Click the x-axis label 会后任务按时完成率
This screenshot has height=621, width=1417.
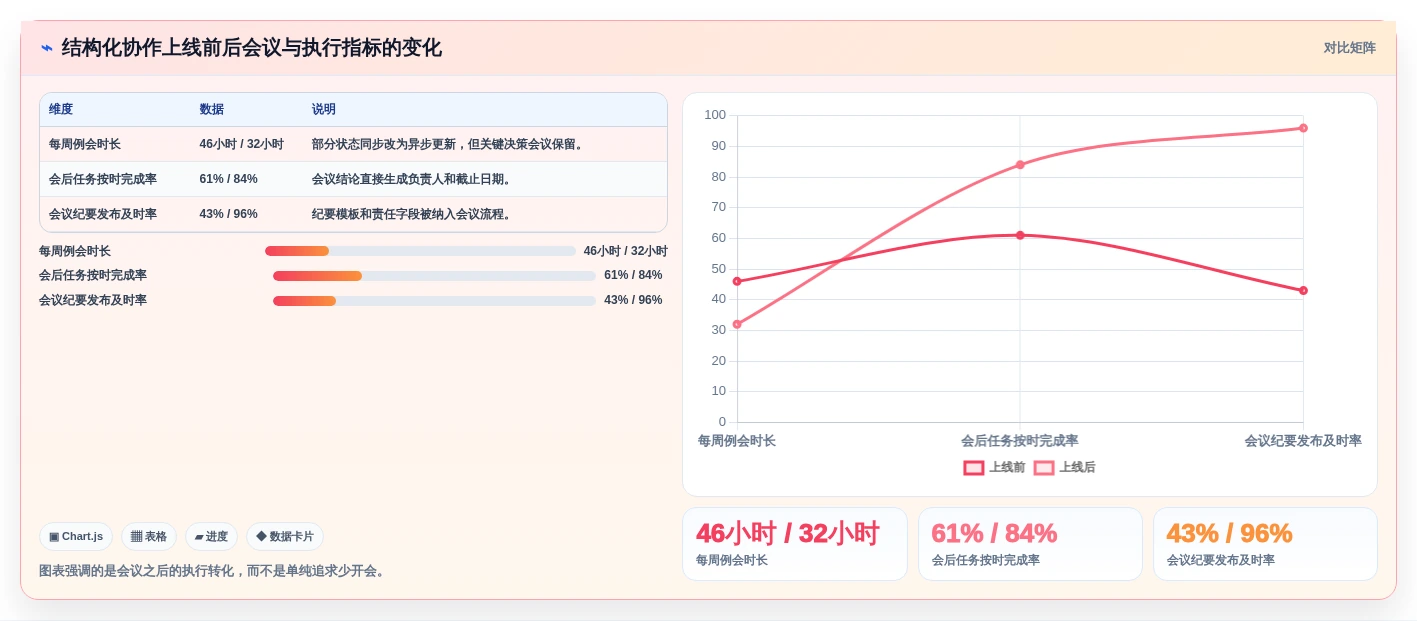click(x=1020, y=440)
